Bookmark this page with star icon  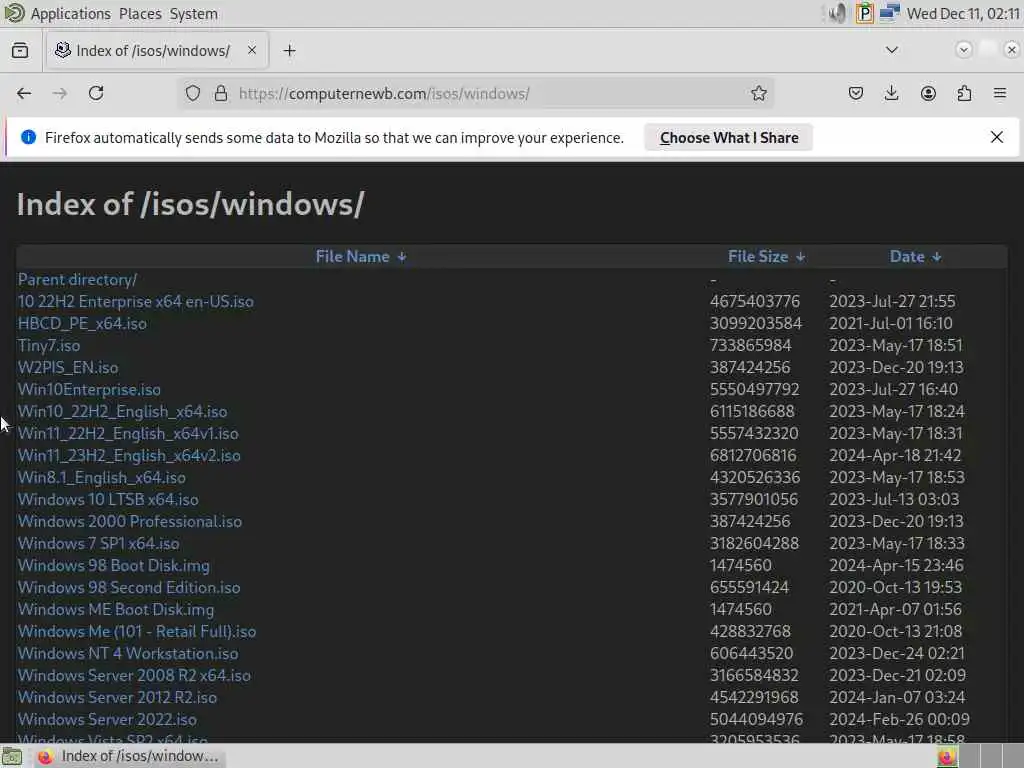pyautogui.click(x=758, y=93)
